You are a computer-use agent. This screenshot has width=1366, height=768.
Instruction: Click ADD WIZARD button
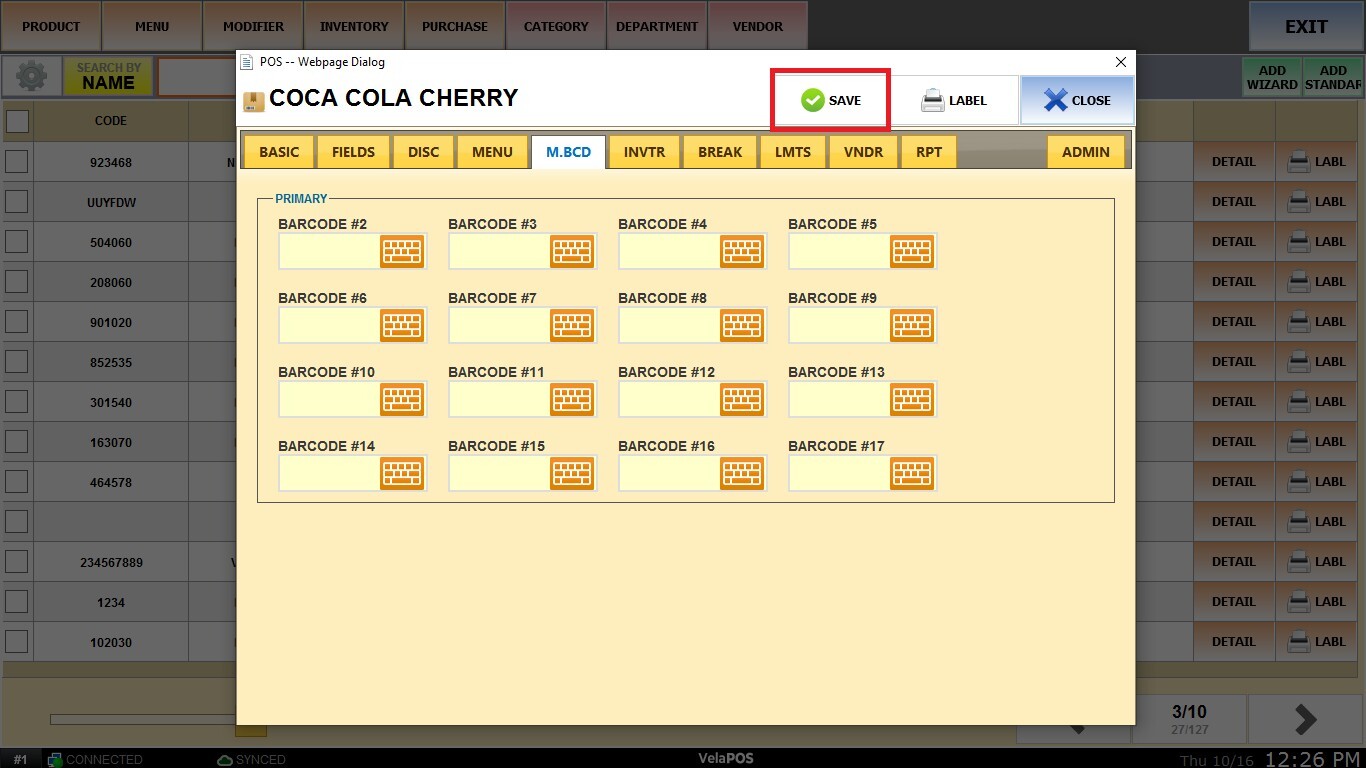(1272, 77)
